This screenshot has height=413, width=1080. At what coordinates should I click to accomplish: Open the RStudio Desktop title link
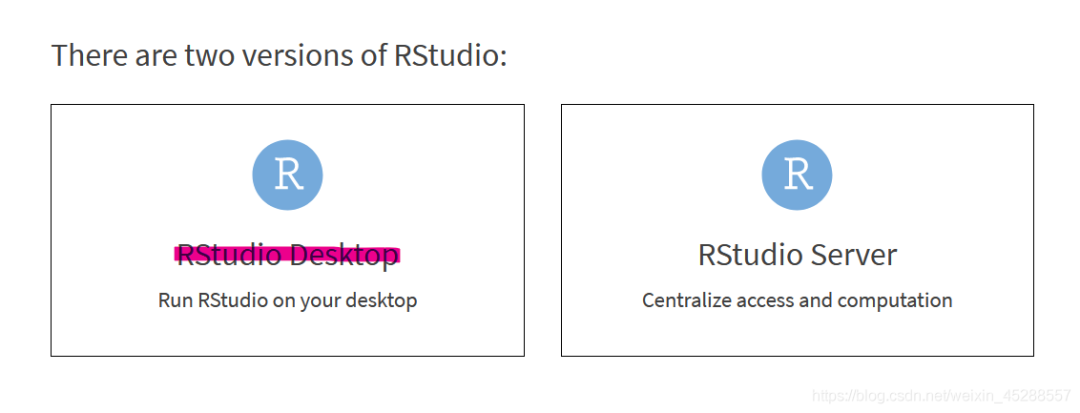click(288, 255)
